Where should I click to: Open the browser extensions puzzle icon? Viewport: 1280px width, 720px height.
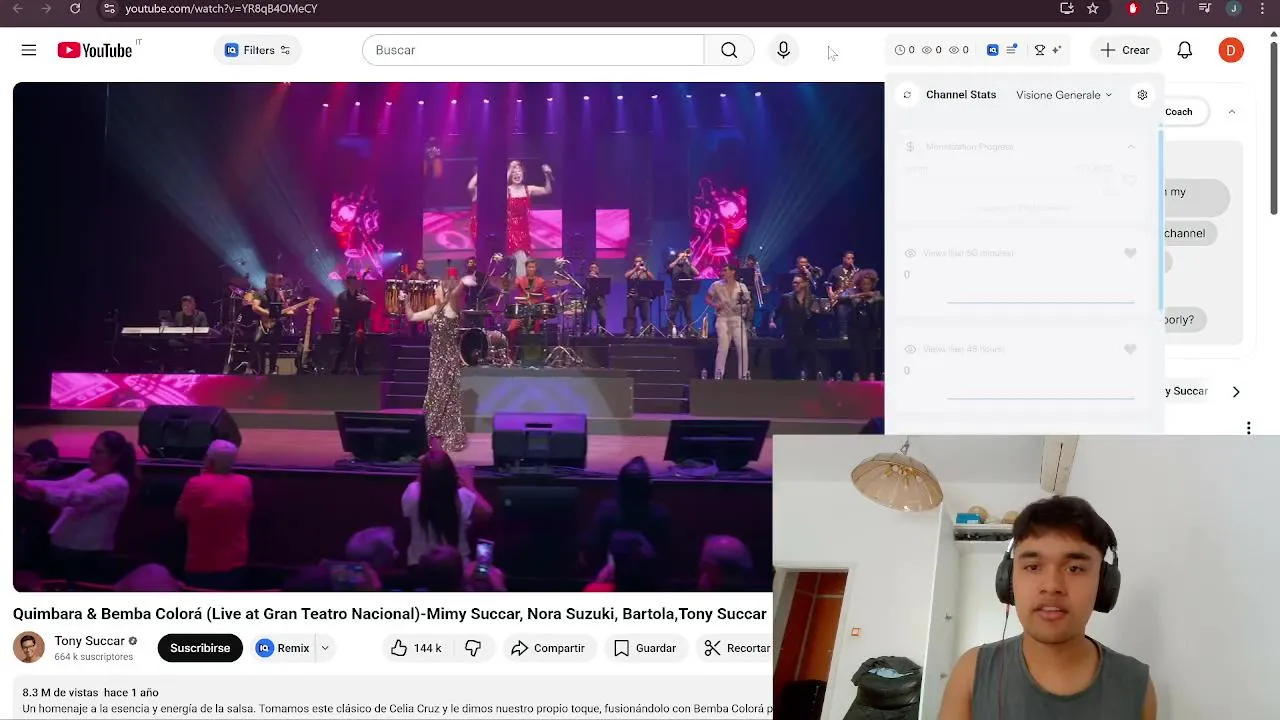coord(1162,8)
